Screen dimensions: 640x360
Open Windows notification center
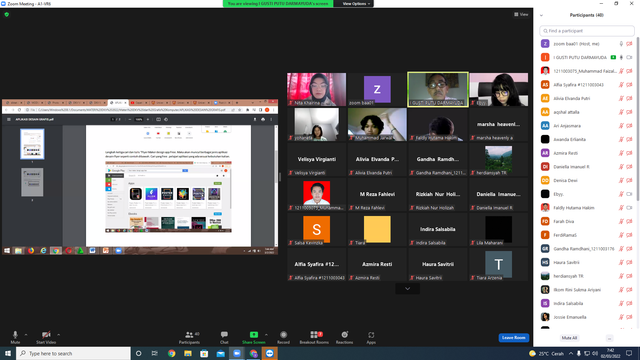tap(629, 353)
